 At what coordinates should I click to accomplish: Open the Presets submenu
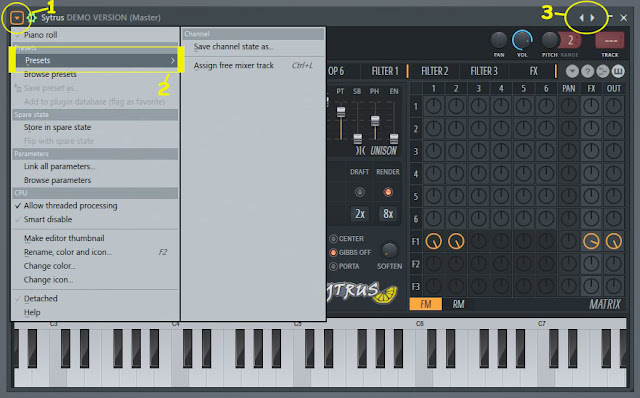[97, 60]
